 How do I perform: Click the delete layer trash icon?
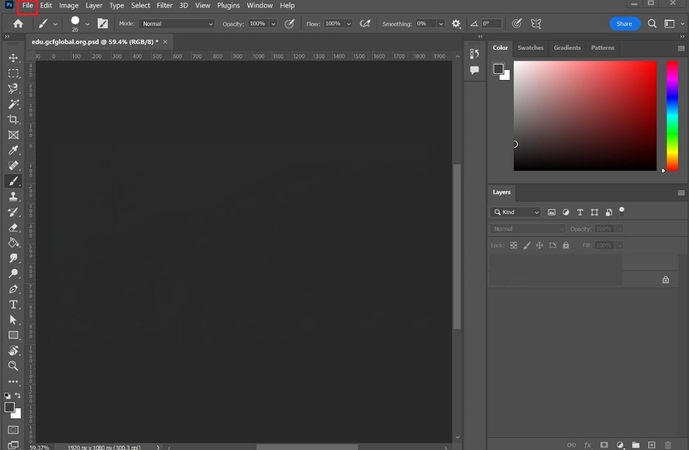pyautogui.click(x=667, y=444)
